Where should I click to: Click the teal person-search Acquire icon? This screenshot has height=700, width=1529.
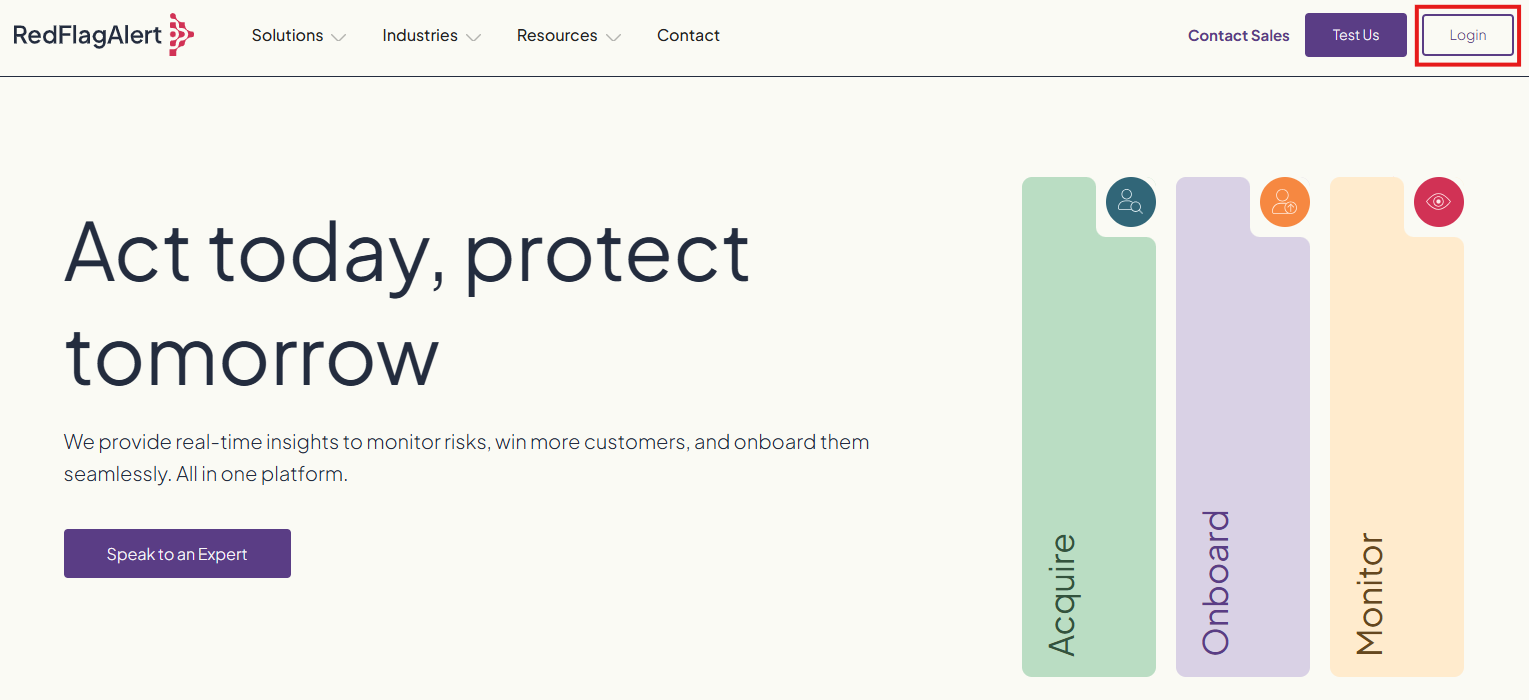click(1130, 202)
